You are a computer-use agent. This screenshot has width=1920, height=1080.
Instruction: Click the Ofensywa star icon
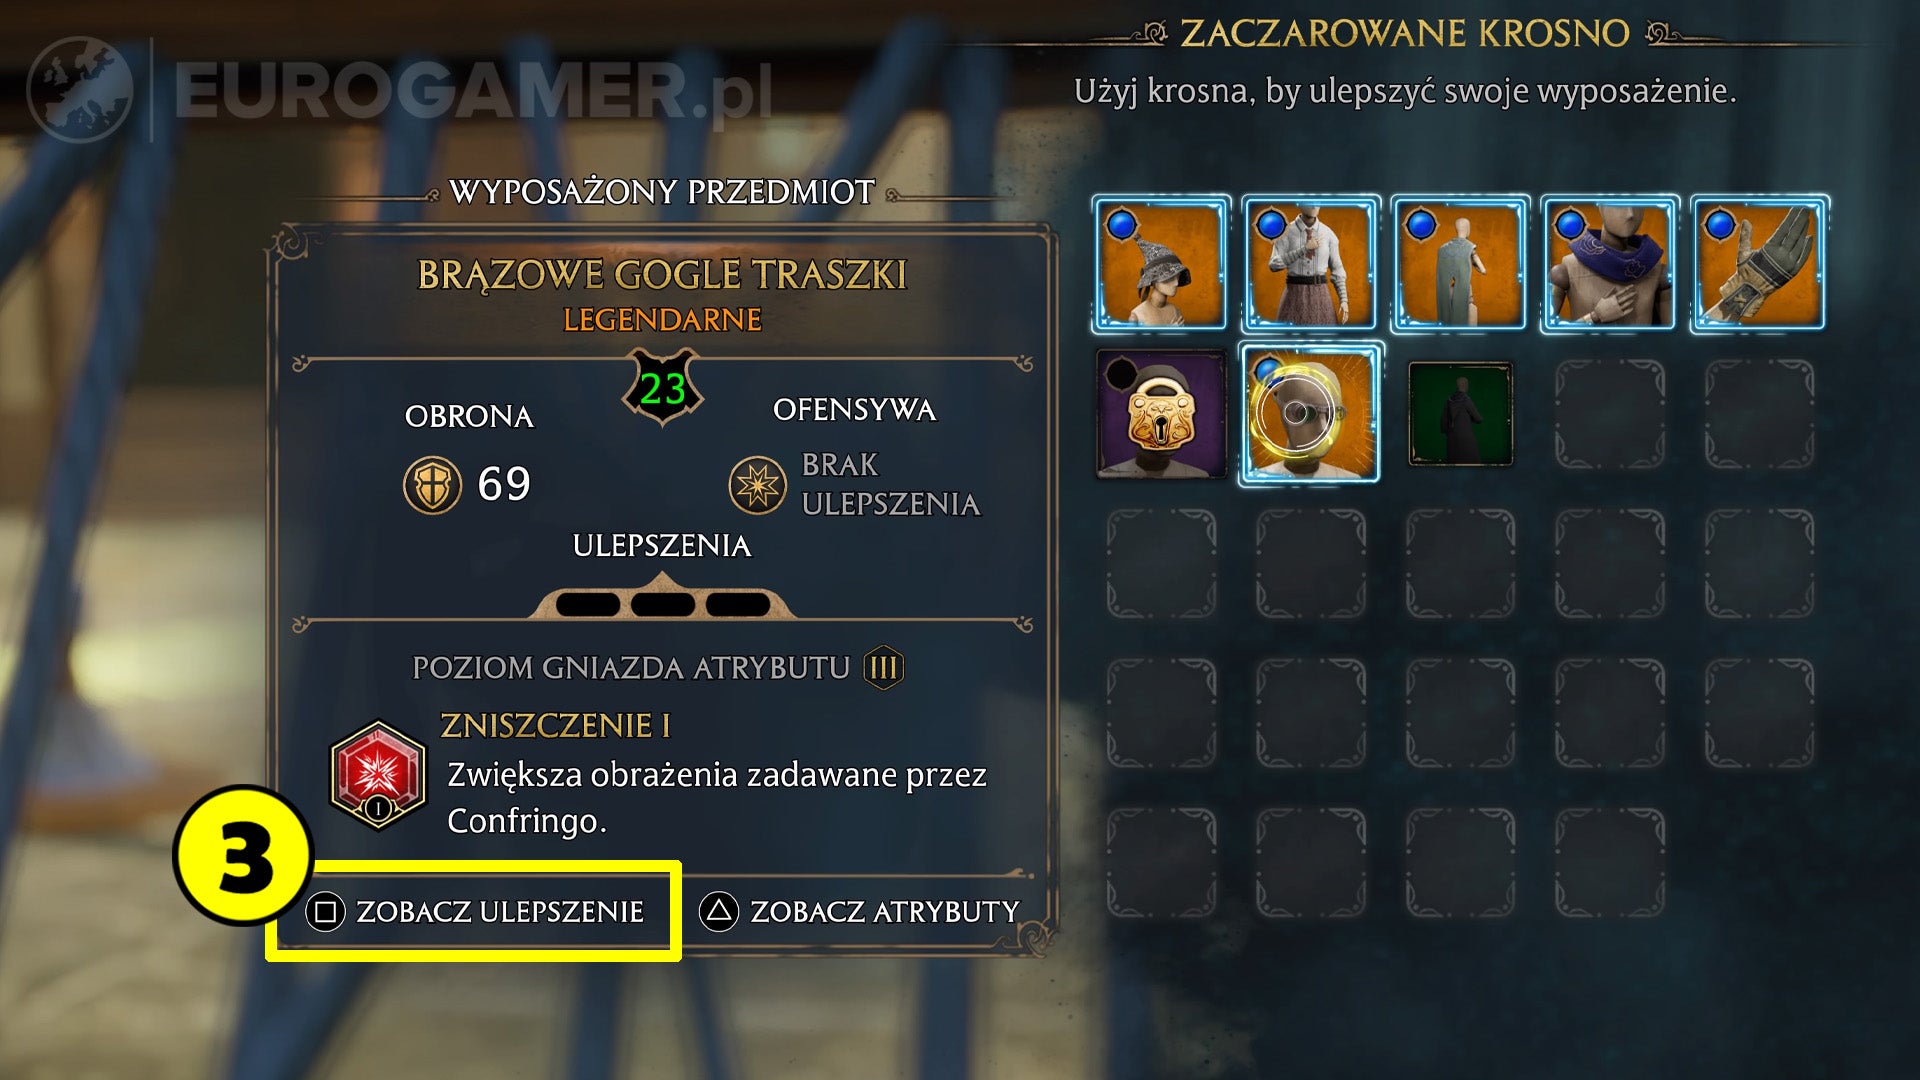(757, 485)
